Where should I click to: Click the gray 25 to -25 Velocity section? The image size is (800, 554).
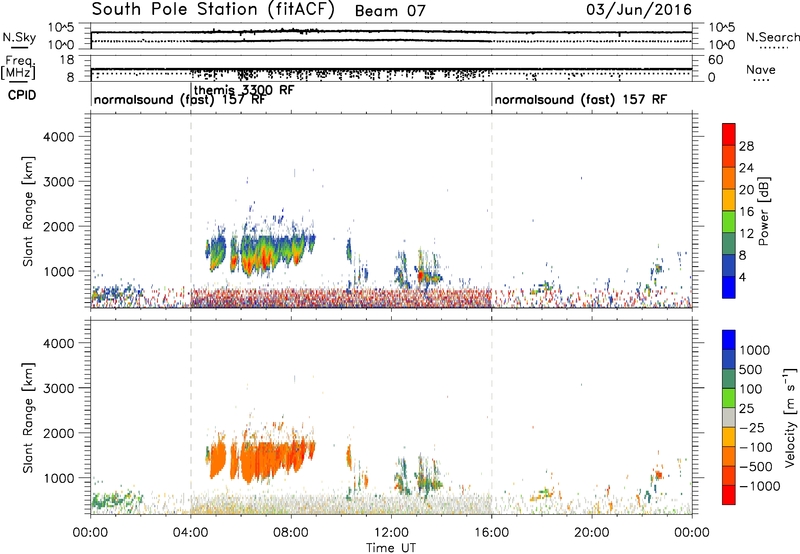point(729,417)
